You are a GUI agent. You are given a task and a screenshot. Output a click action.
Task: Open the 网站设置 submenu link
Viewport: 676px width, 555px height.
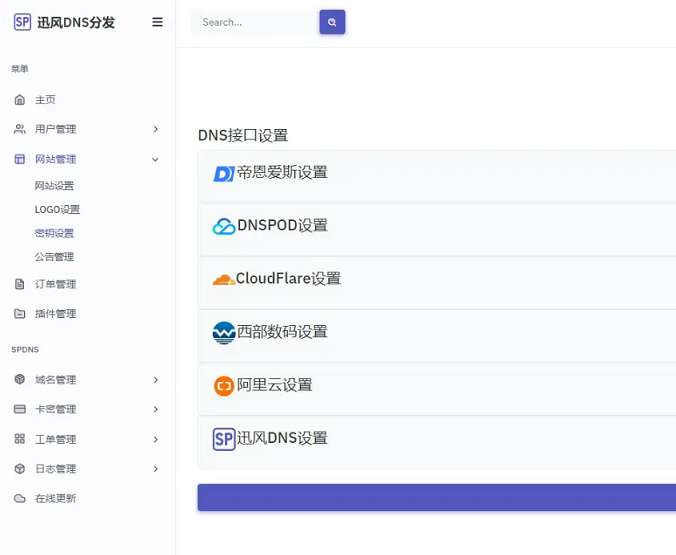54,186
